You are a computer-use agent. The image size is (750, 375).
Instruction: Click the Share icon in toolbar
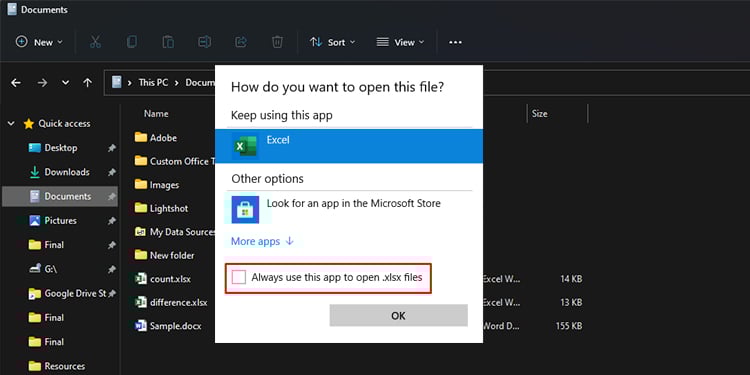tap(241, 42)
